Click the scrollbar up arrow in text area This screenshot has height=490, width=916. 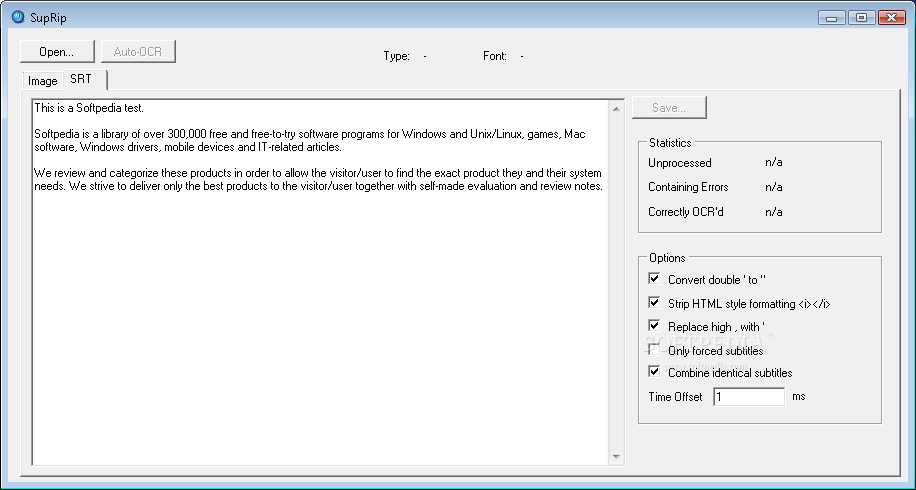point(616,109)
